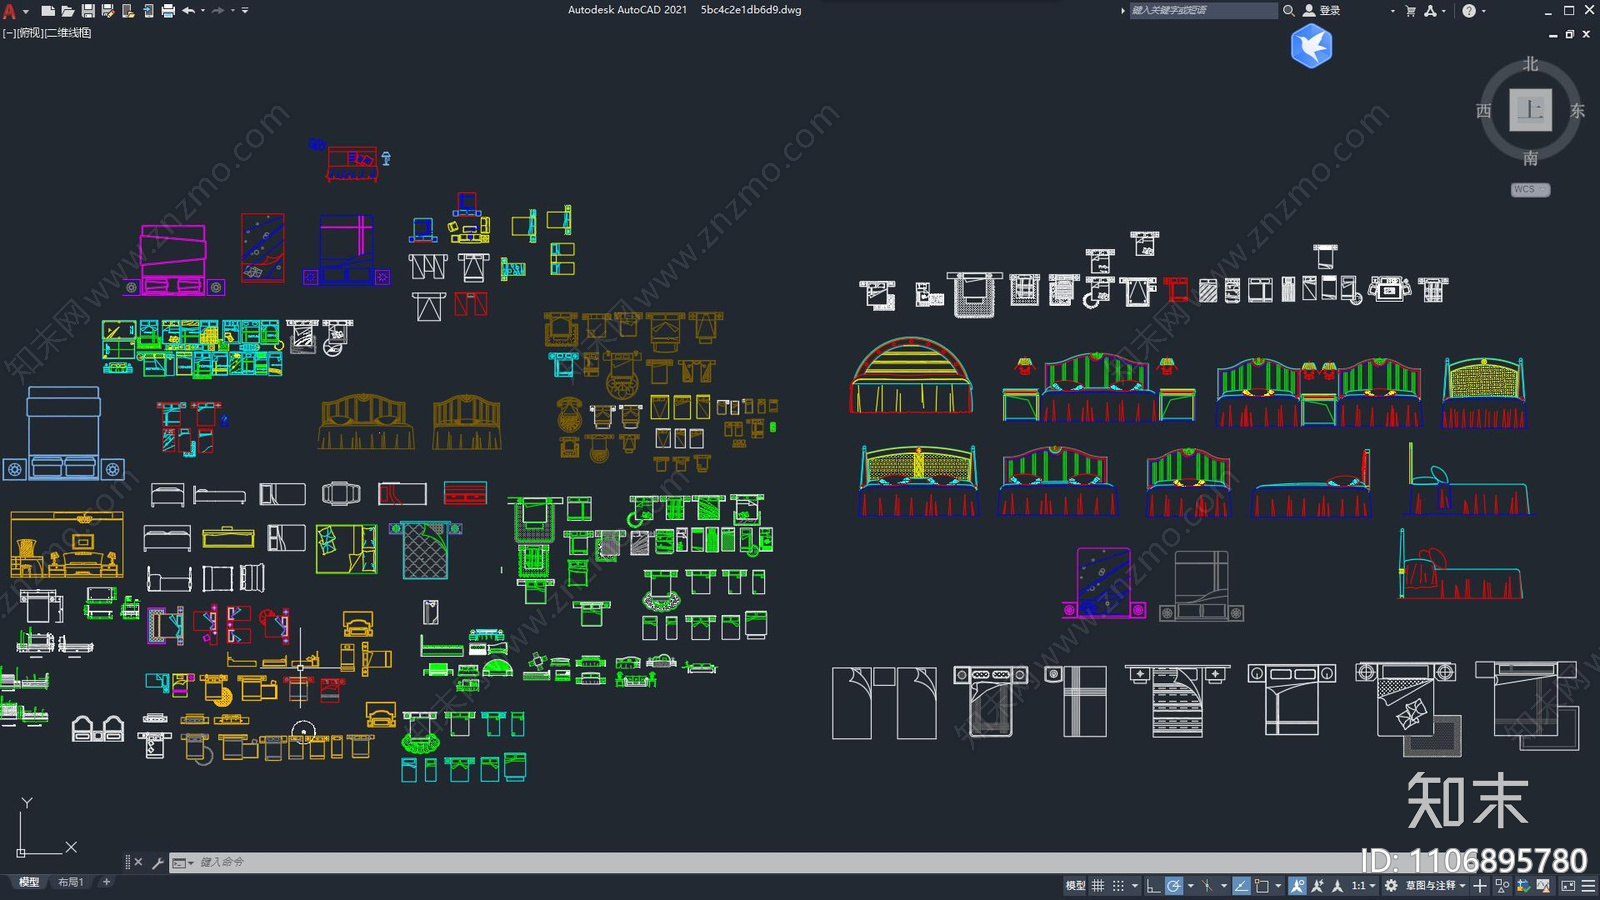Toggle auto-add annotation scales icon

click(x=1317, y=886)
